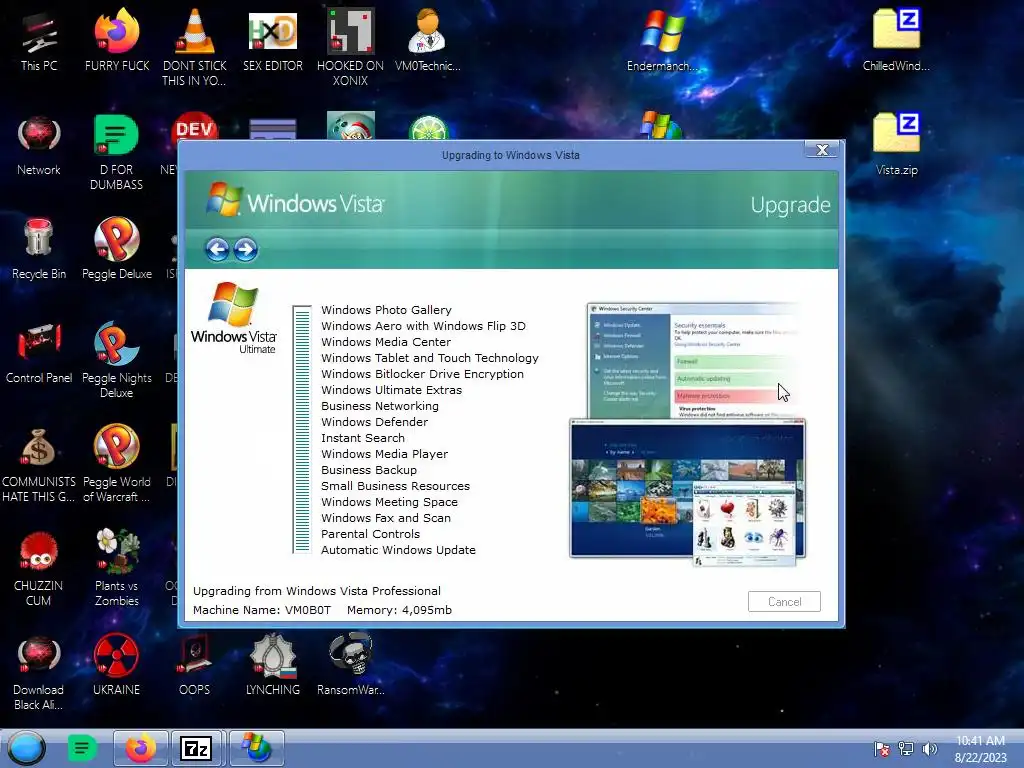Click the 'Instant Search' text
Image resolution: width=1024 pixels, height=768 pixels.
362,438
